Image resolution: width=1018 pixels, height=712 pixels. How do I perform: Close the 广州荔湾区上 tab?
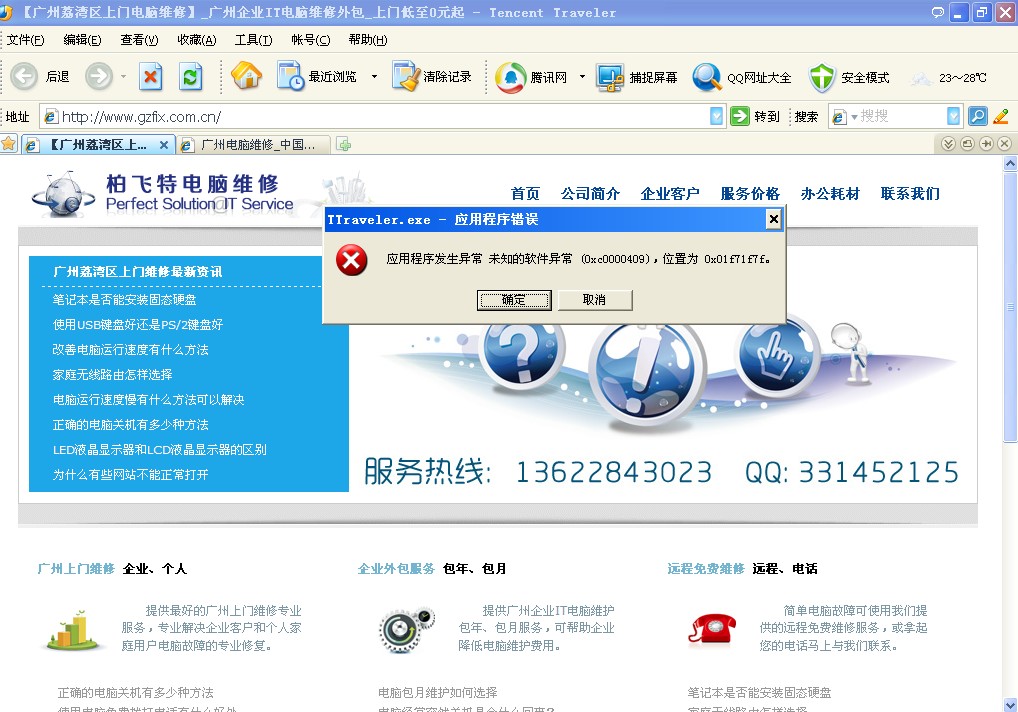click(x=164, y=145)
